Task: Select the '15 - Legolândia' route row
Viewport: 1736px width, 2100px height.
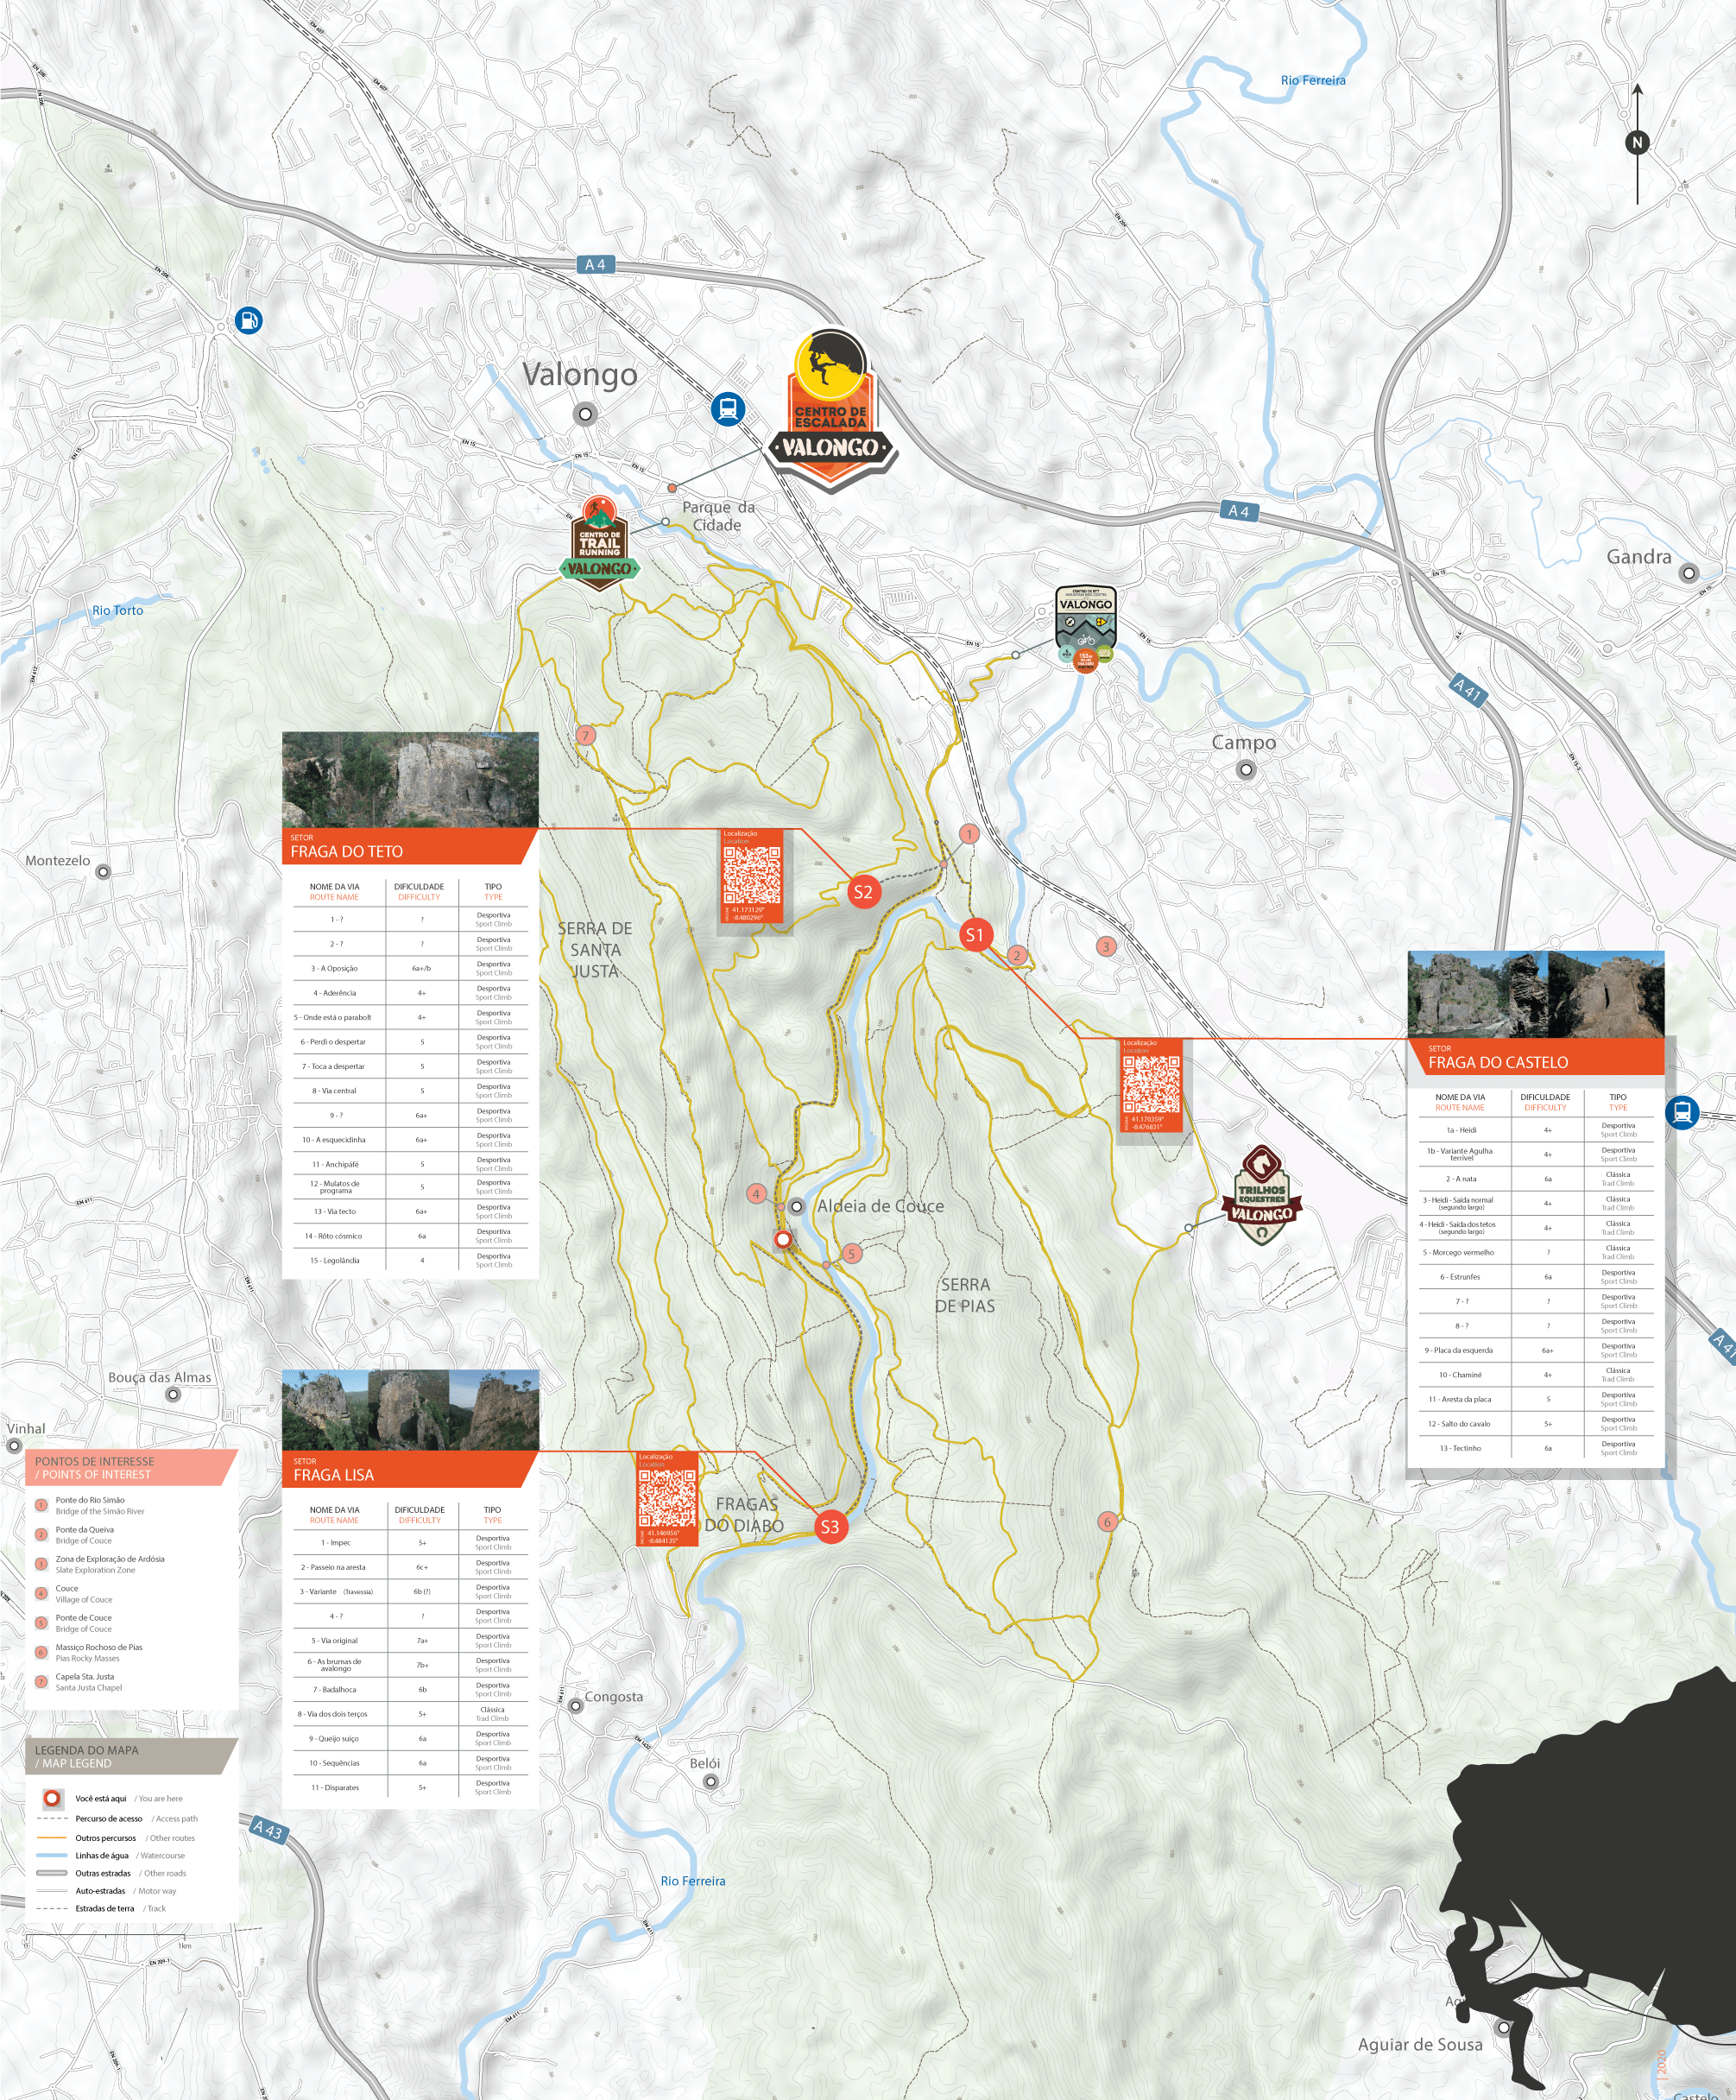Action: coord(410,1260)
